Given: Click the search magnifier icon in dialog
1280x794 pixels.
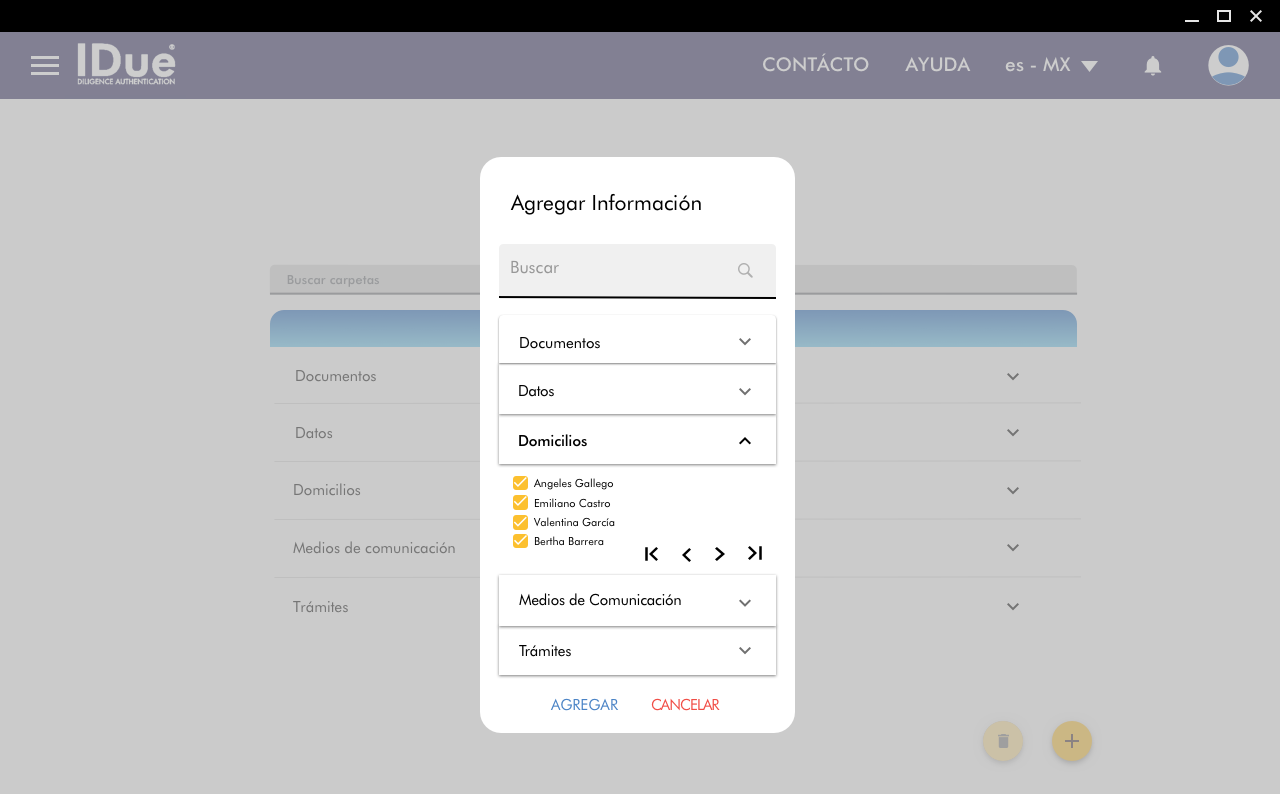Looking at the screenshot, I should (x=745, y=270).
